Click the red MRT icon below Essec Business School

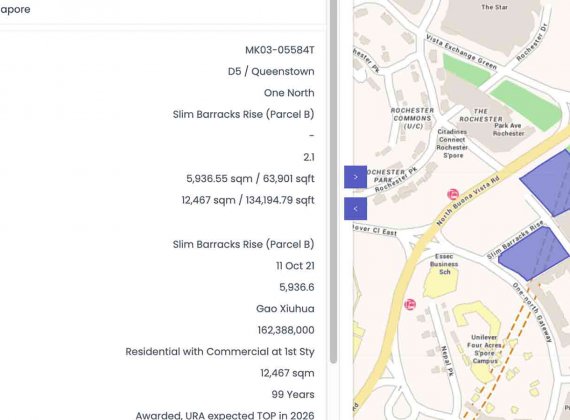[410, 304]
